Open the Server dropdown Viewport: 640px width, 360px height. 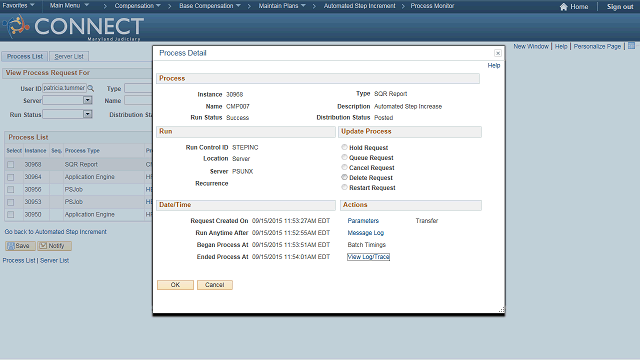click(87, 100)
